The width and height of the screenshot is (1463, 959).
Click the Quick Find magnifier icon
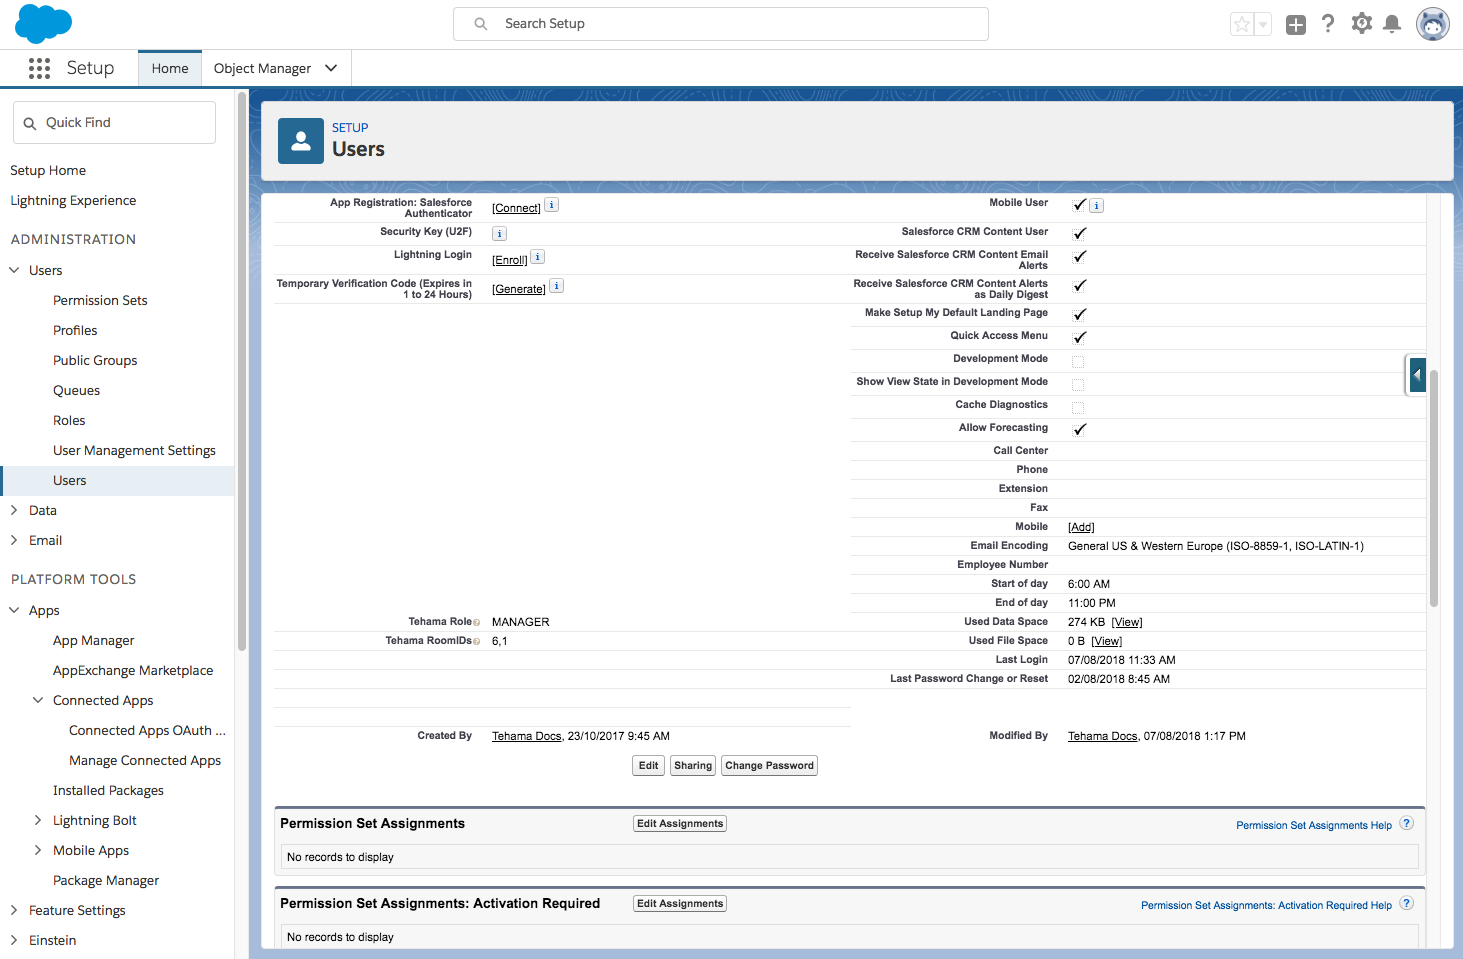tap(30, 123)
